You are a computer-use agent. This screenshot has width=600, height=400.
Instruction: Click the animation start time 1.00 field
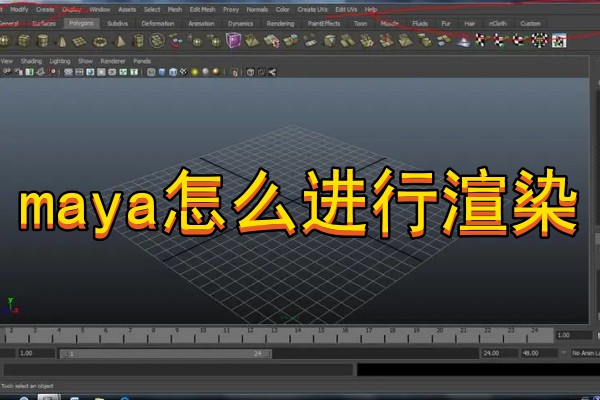click(x=36, y=353)
